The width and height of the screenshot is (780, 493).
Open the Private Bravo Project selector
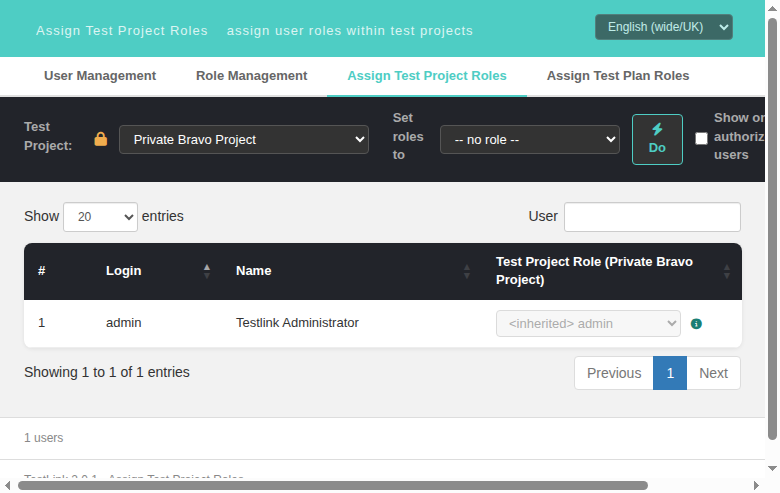tap(244, 140)
